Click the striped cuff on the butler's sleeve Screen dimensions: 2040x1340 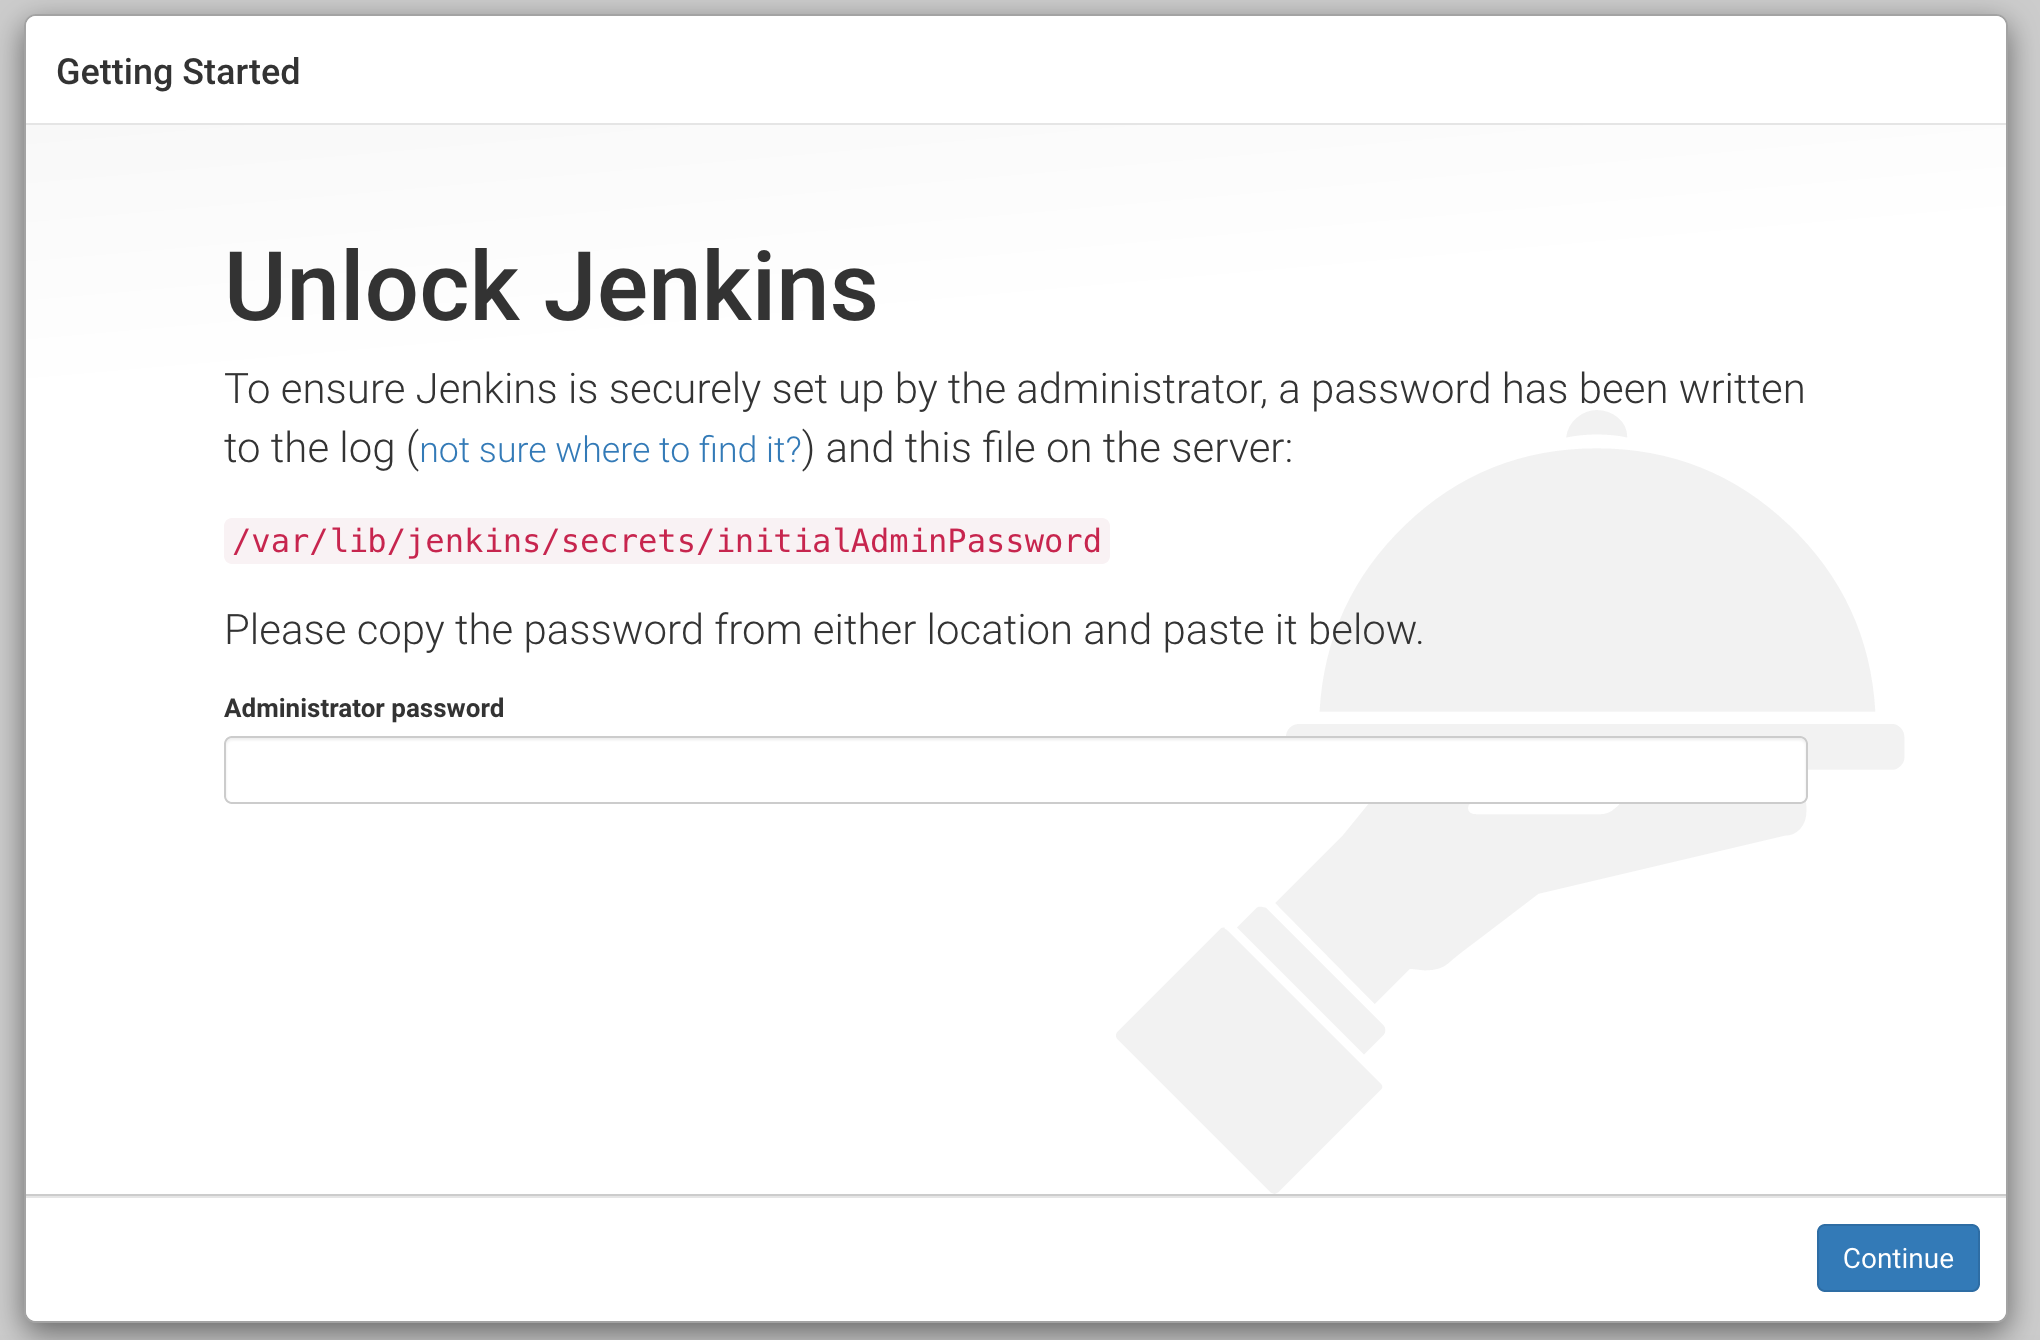[1312, 980]
